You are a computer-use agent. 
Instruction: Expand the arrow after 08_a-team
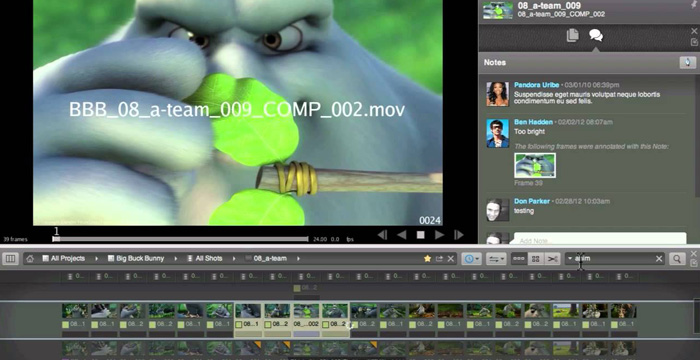pos(298,259)
